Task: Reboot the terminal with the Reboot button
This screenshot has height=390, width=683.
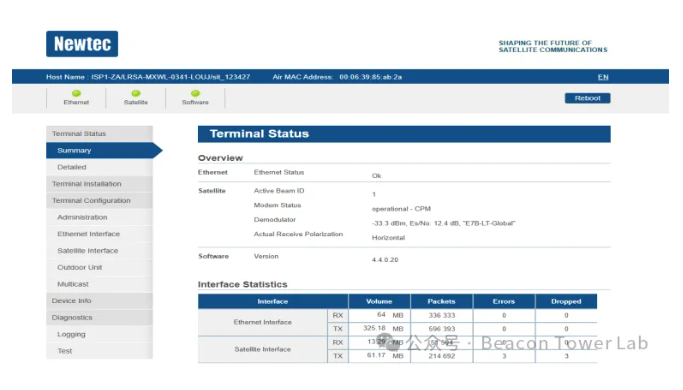Action: pos(587,98)
